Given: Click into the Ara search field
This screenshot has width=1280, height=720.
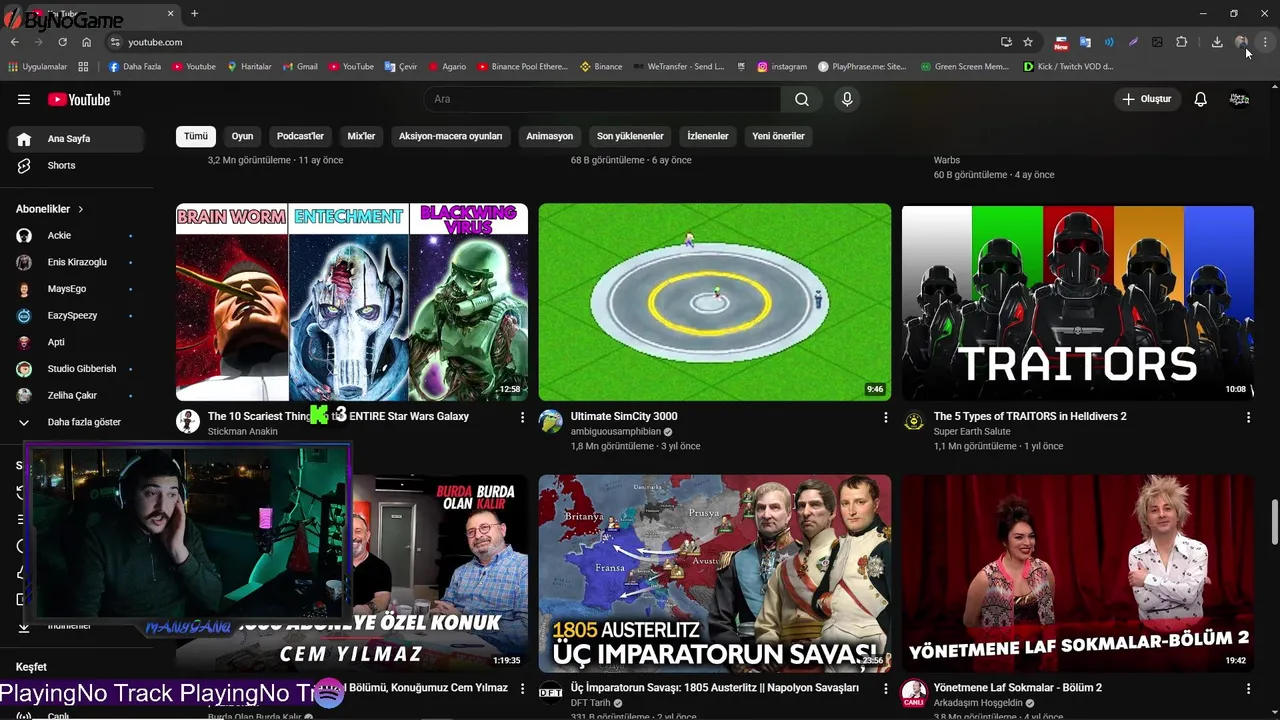Looking at the screenshot, I should [x=602, y=99].
